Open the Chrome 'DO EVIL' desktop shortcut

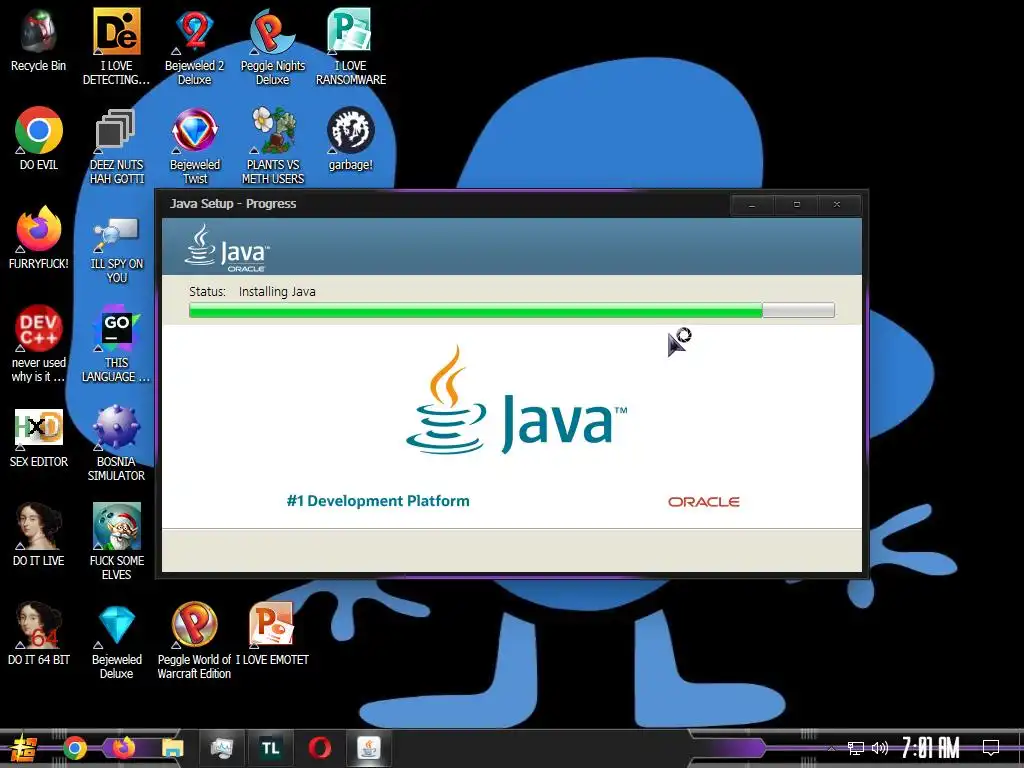[39, 138]
